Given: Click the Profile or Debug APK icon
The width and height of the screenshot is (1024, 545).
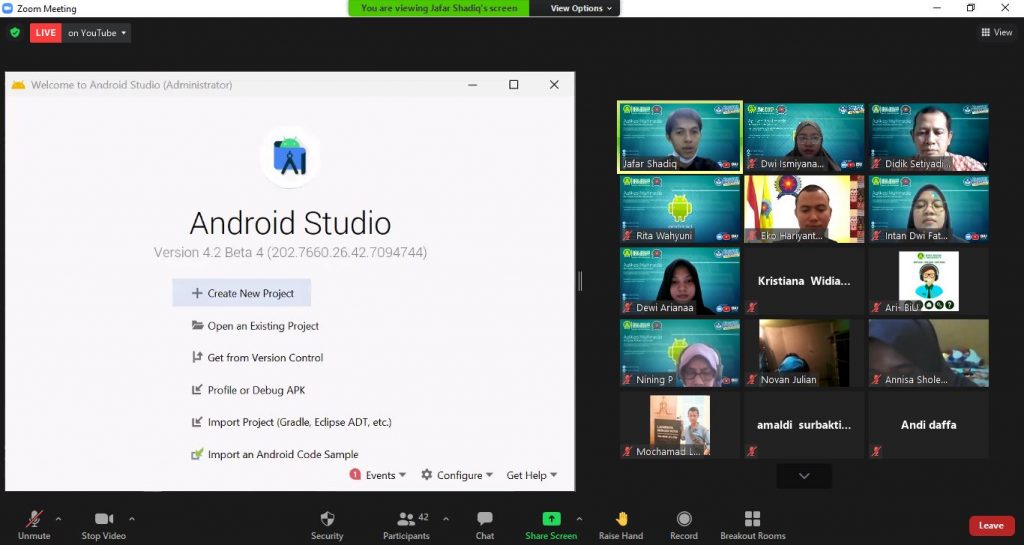Looking at the screenshot, I should [x=197, y=390].
